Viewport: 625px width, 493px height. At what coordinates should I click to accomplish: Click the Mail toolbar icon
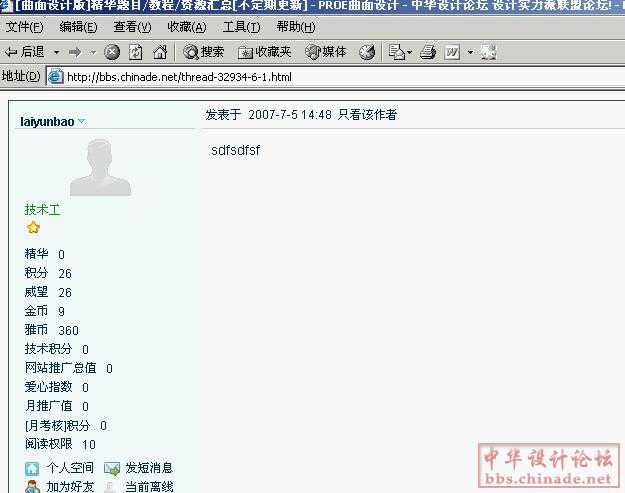(x=400, y=52)
